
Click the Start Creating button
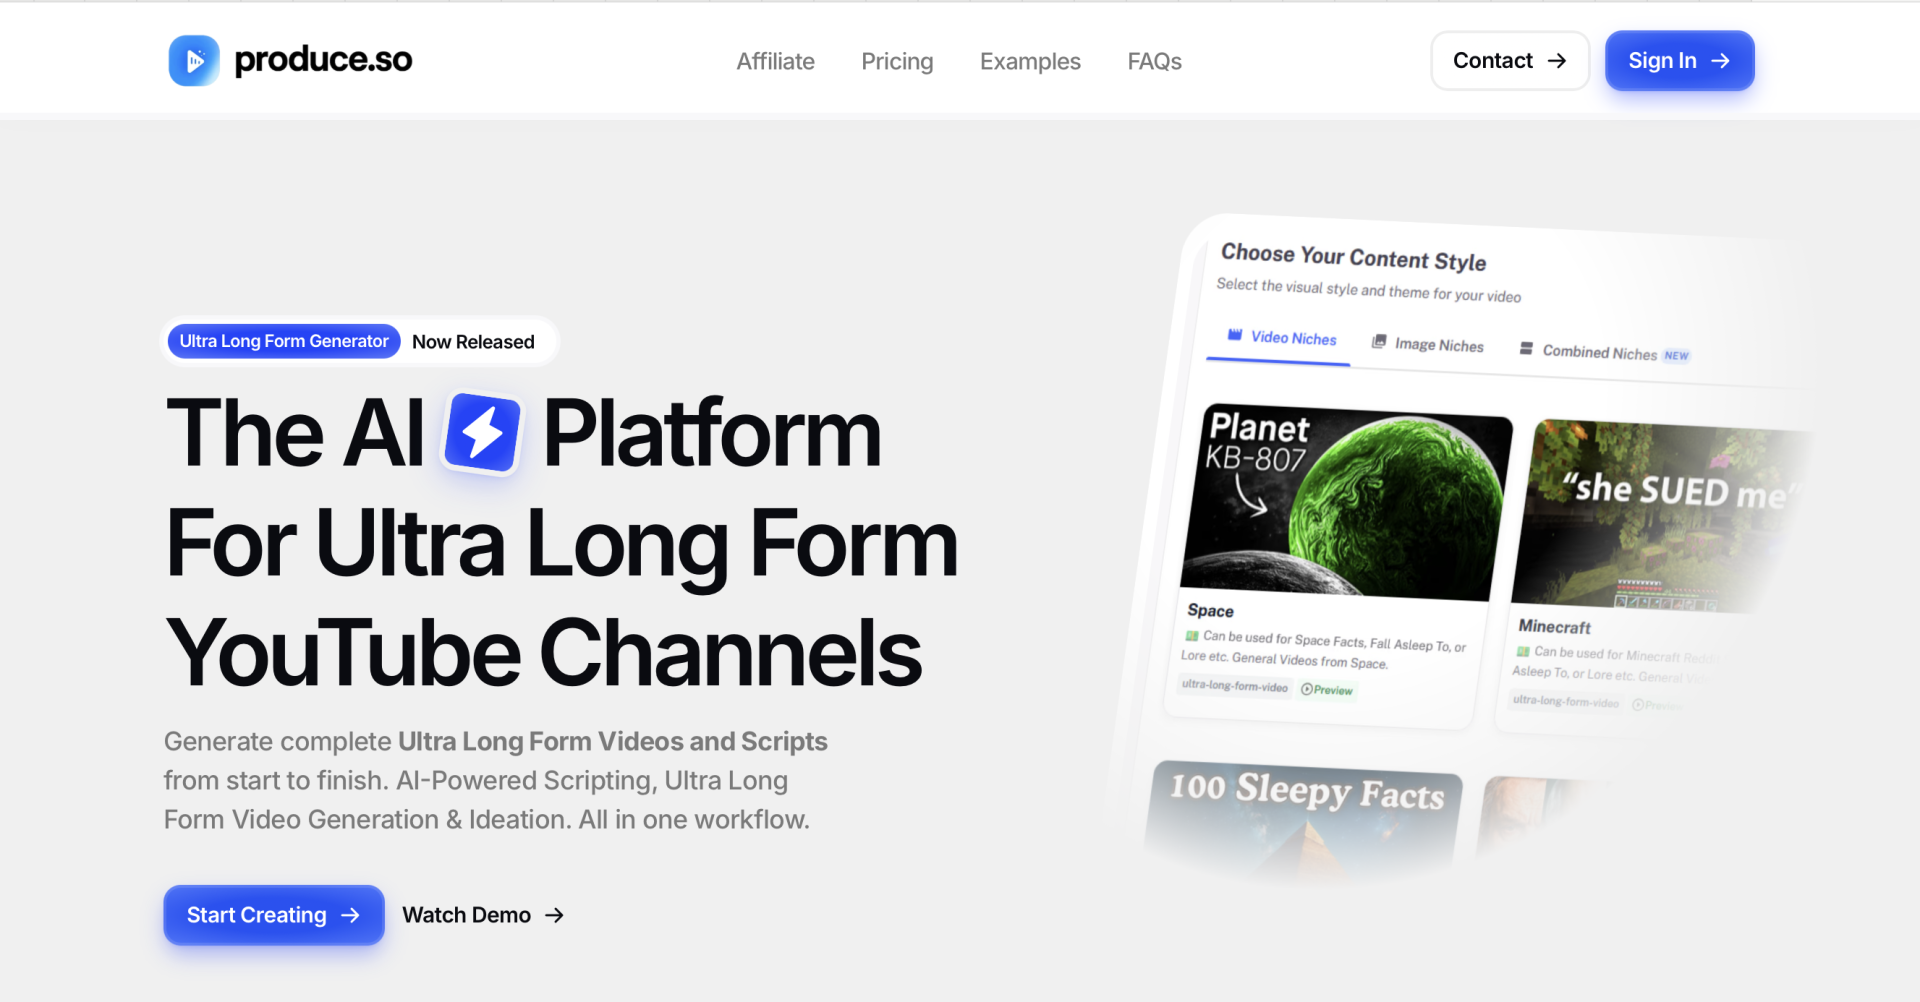click(274, 915)
